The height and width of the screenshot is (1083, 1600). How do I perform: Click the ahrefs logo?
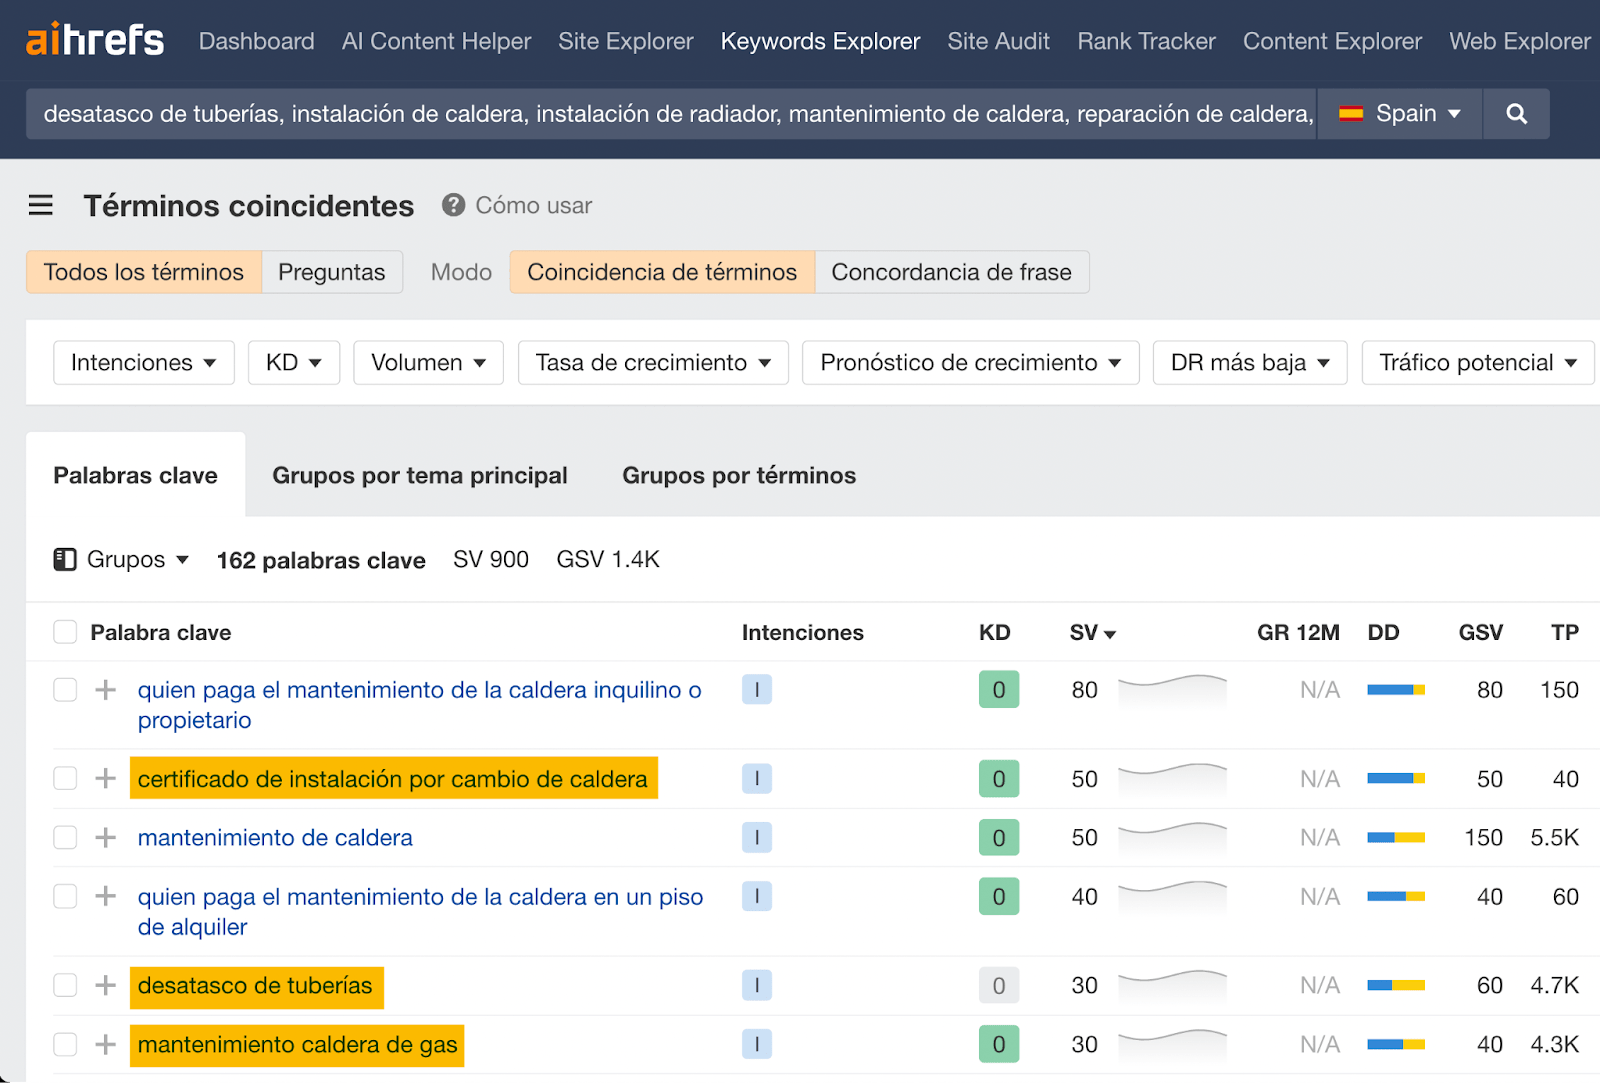pyautogui.click(x=95, y=40)
